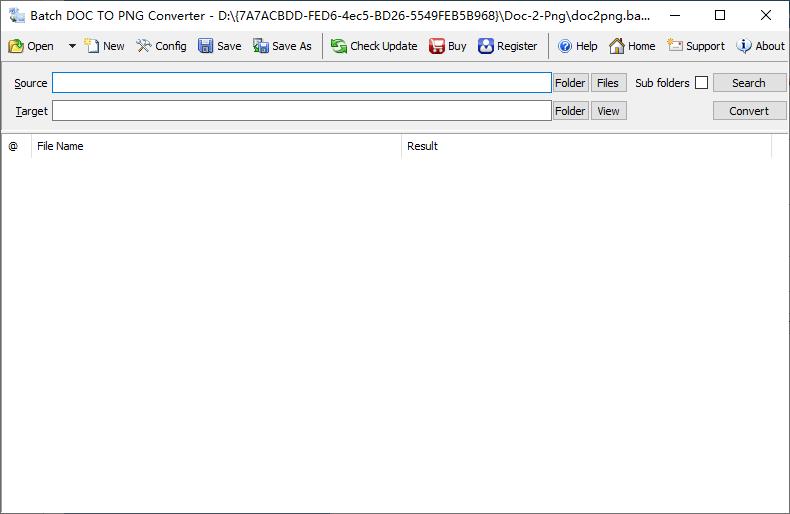The image size is (790, 514).
Task: Choose Save As in toolbar
Action: 282,46
